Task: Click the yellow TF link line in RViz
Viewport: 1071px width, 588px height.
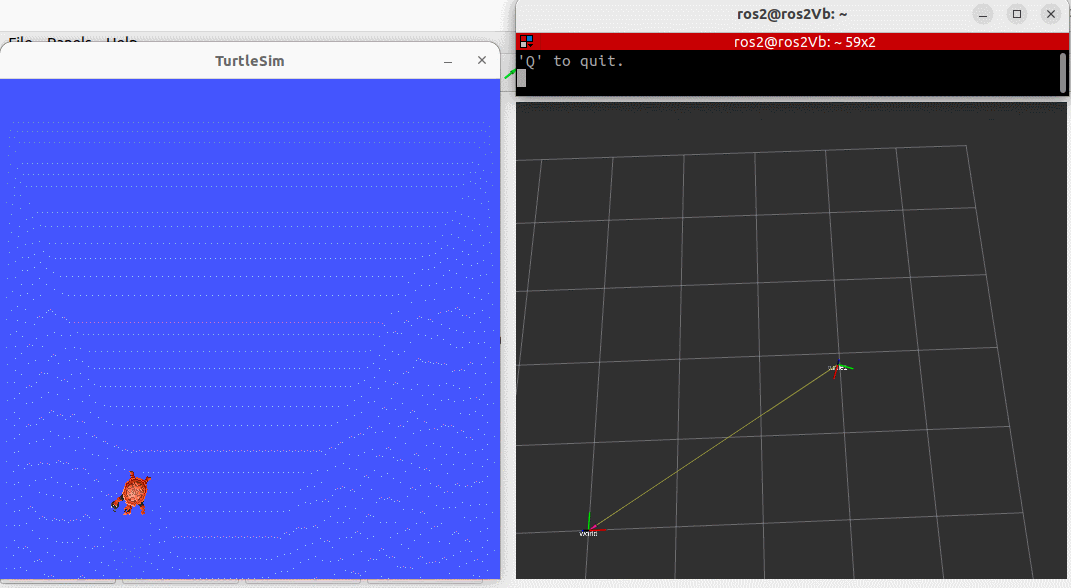Action: click(713, 449)
